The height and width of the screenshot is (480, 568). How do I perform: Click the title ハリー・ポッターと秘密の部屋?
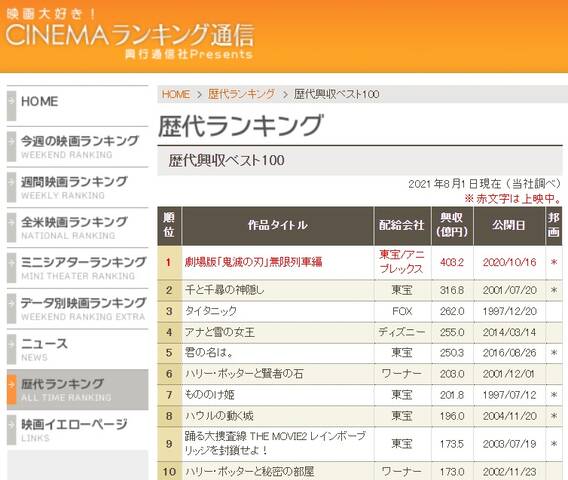(249, 471)
